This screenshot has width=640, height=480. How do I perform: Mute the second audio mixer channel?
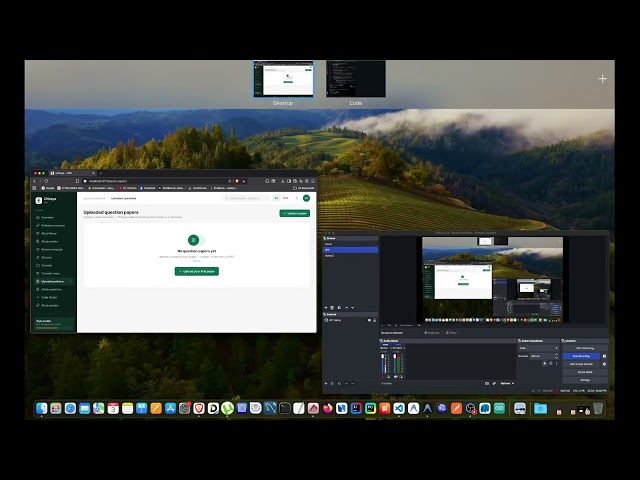[396, 377]
